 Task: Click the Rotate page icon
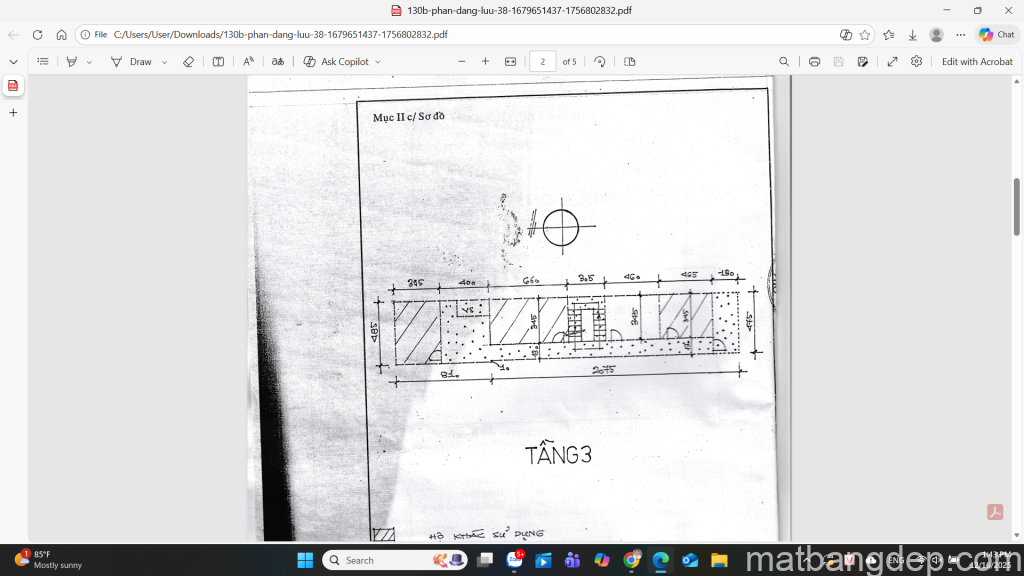600,62
